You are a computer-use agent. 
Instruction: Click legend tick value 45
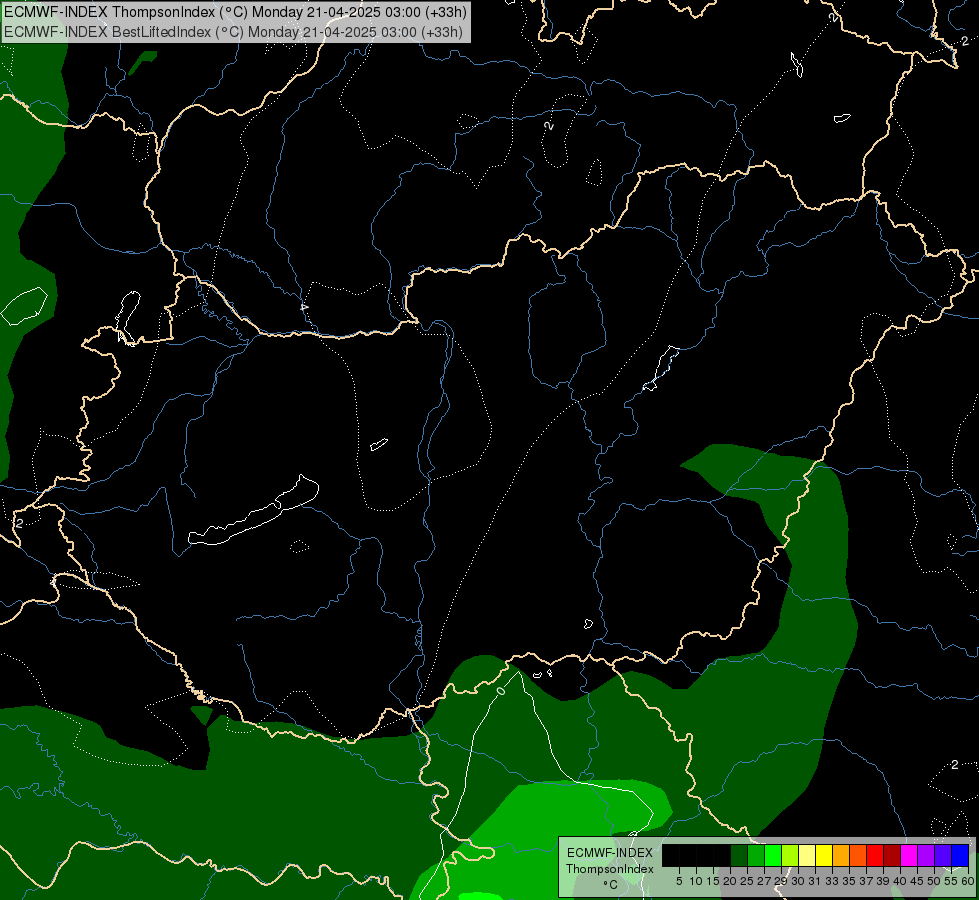click(917, 881)
